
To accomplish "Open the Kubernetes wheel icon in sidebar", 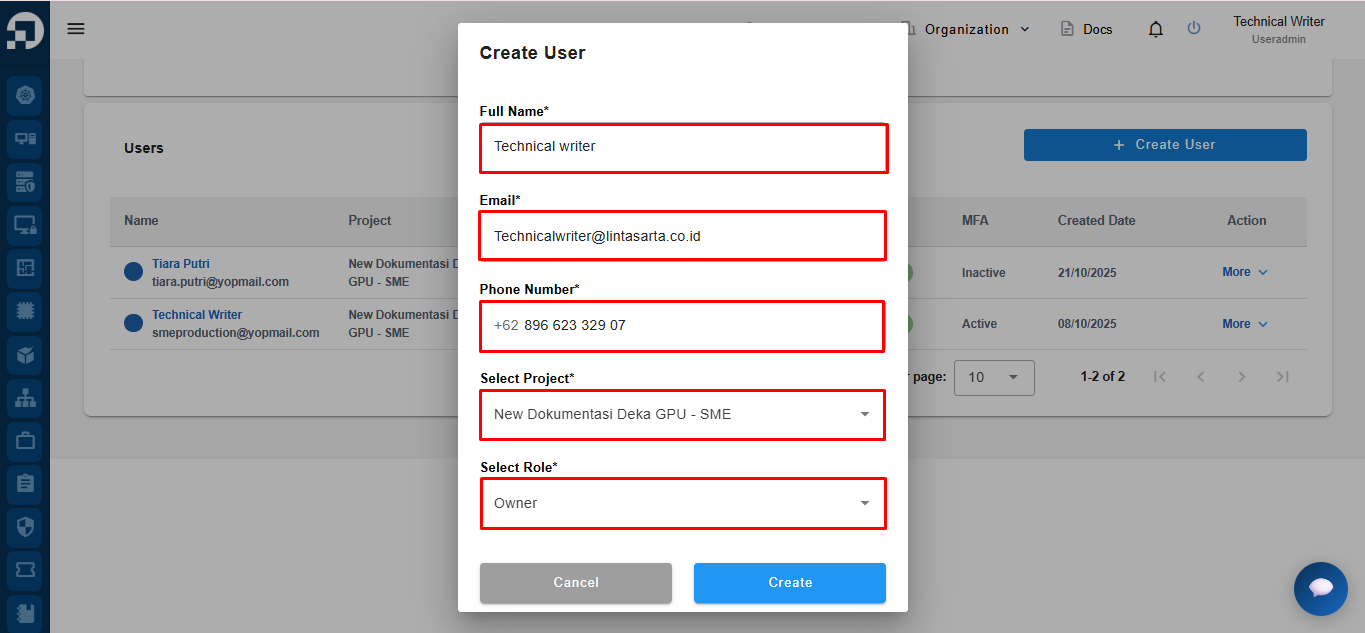I will point(25,96).
